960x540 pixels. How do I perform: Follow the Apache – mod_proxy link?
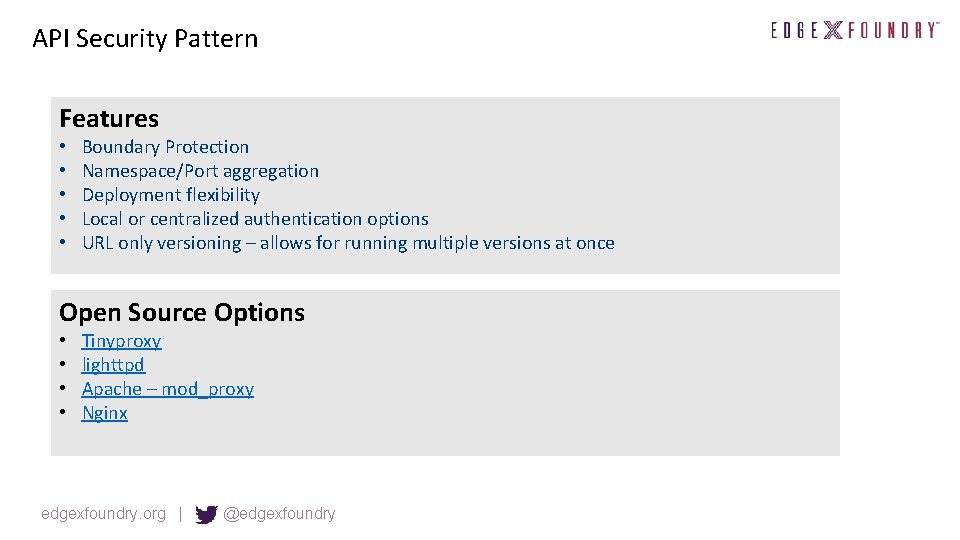click(x=167, y=389)
